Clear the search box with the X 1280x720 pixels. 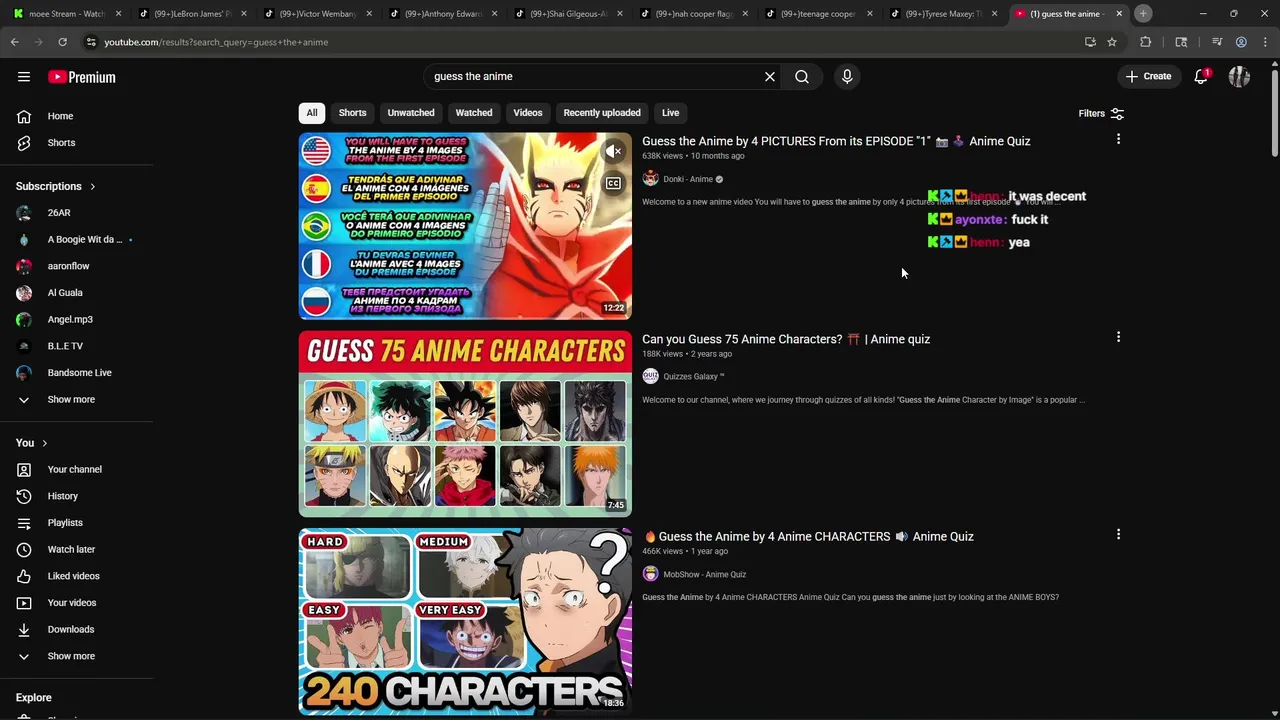[770, 77]
